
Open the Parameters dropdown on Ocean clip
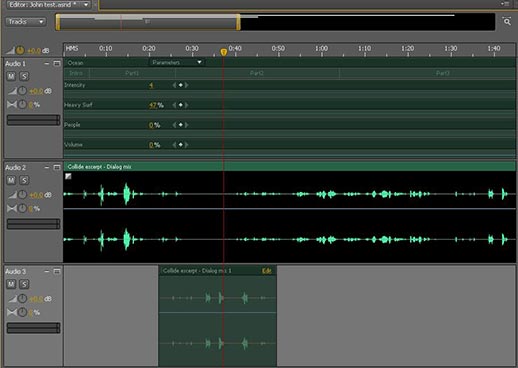coord(177,62)
